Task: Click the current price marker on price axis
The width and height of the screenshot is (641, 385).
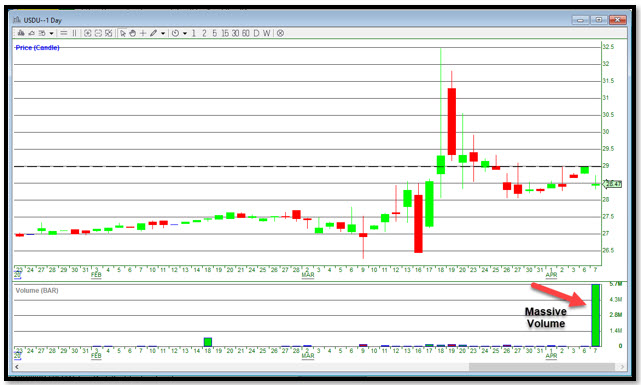Action: [612, 184]
